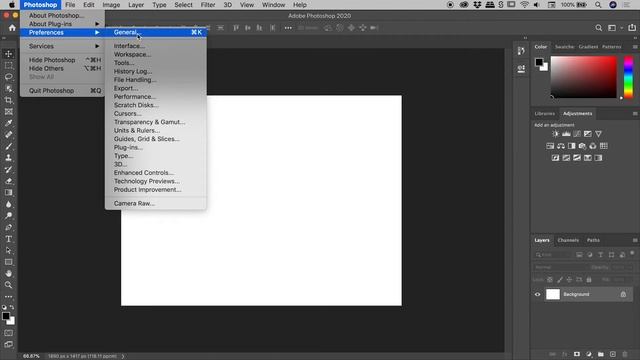Select the Crop tool
Viewport: 640px width, 360px height.
click(x=9, y=100)
